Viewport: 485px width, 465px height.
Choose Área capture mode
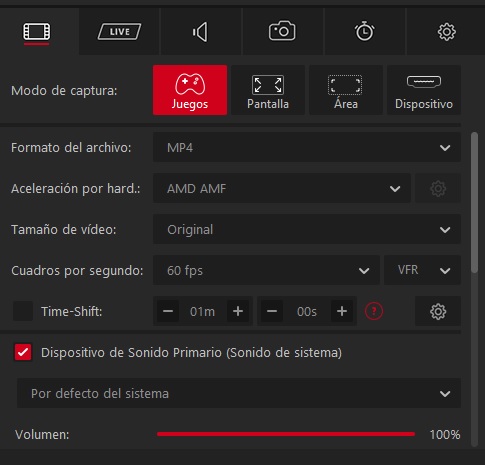(346, 90)
